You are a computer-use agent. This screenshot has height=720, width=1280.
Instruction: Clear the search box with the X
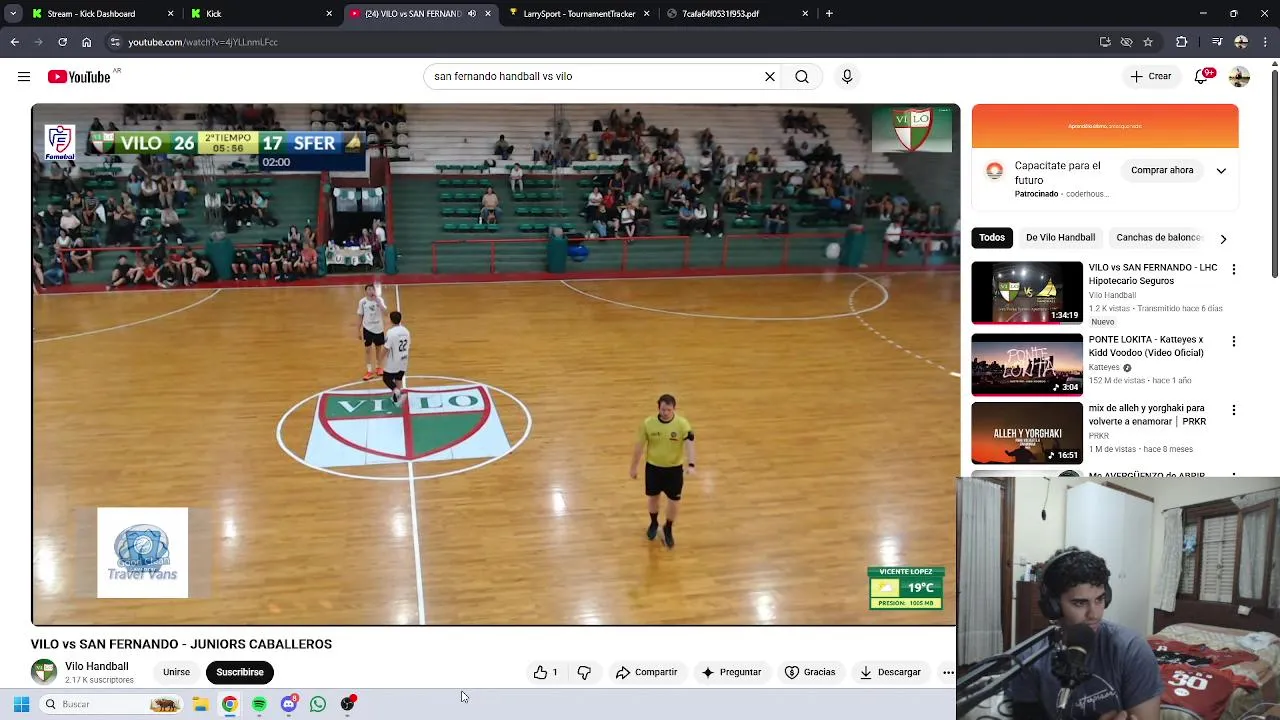[770, 76]
